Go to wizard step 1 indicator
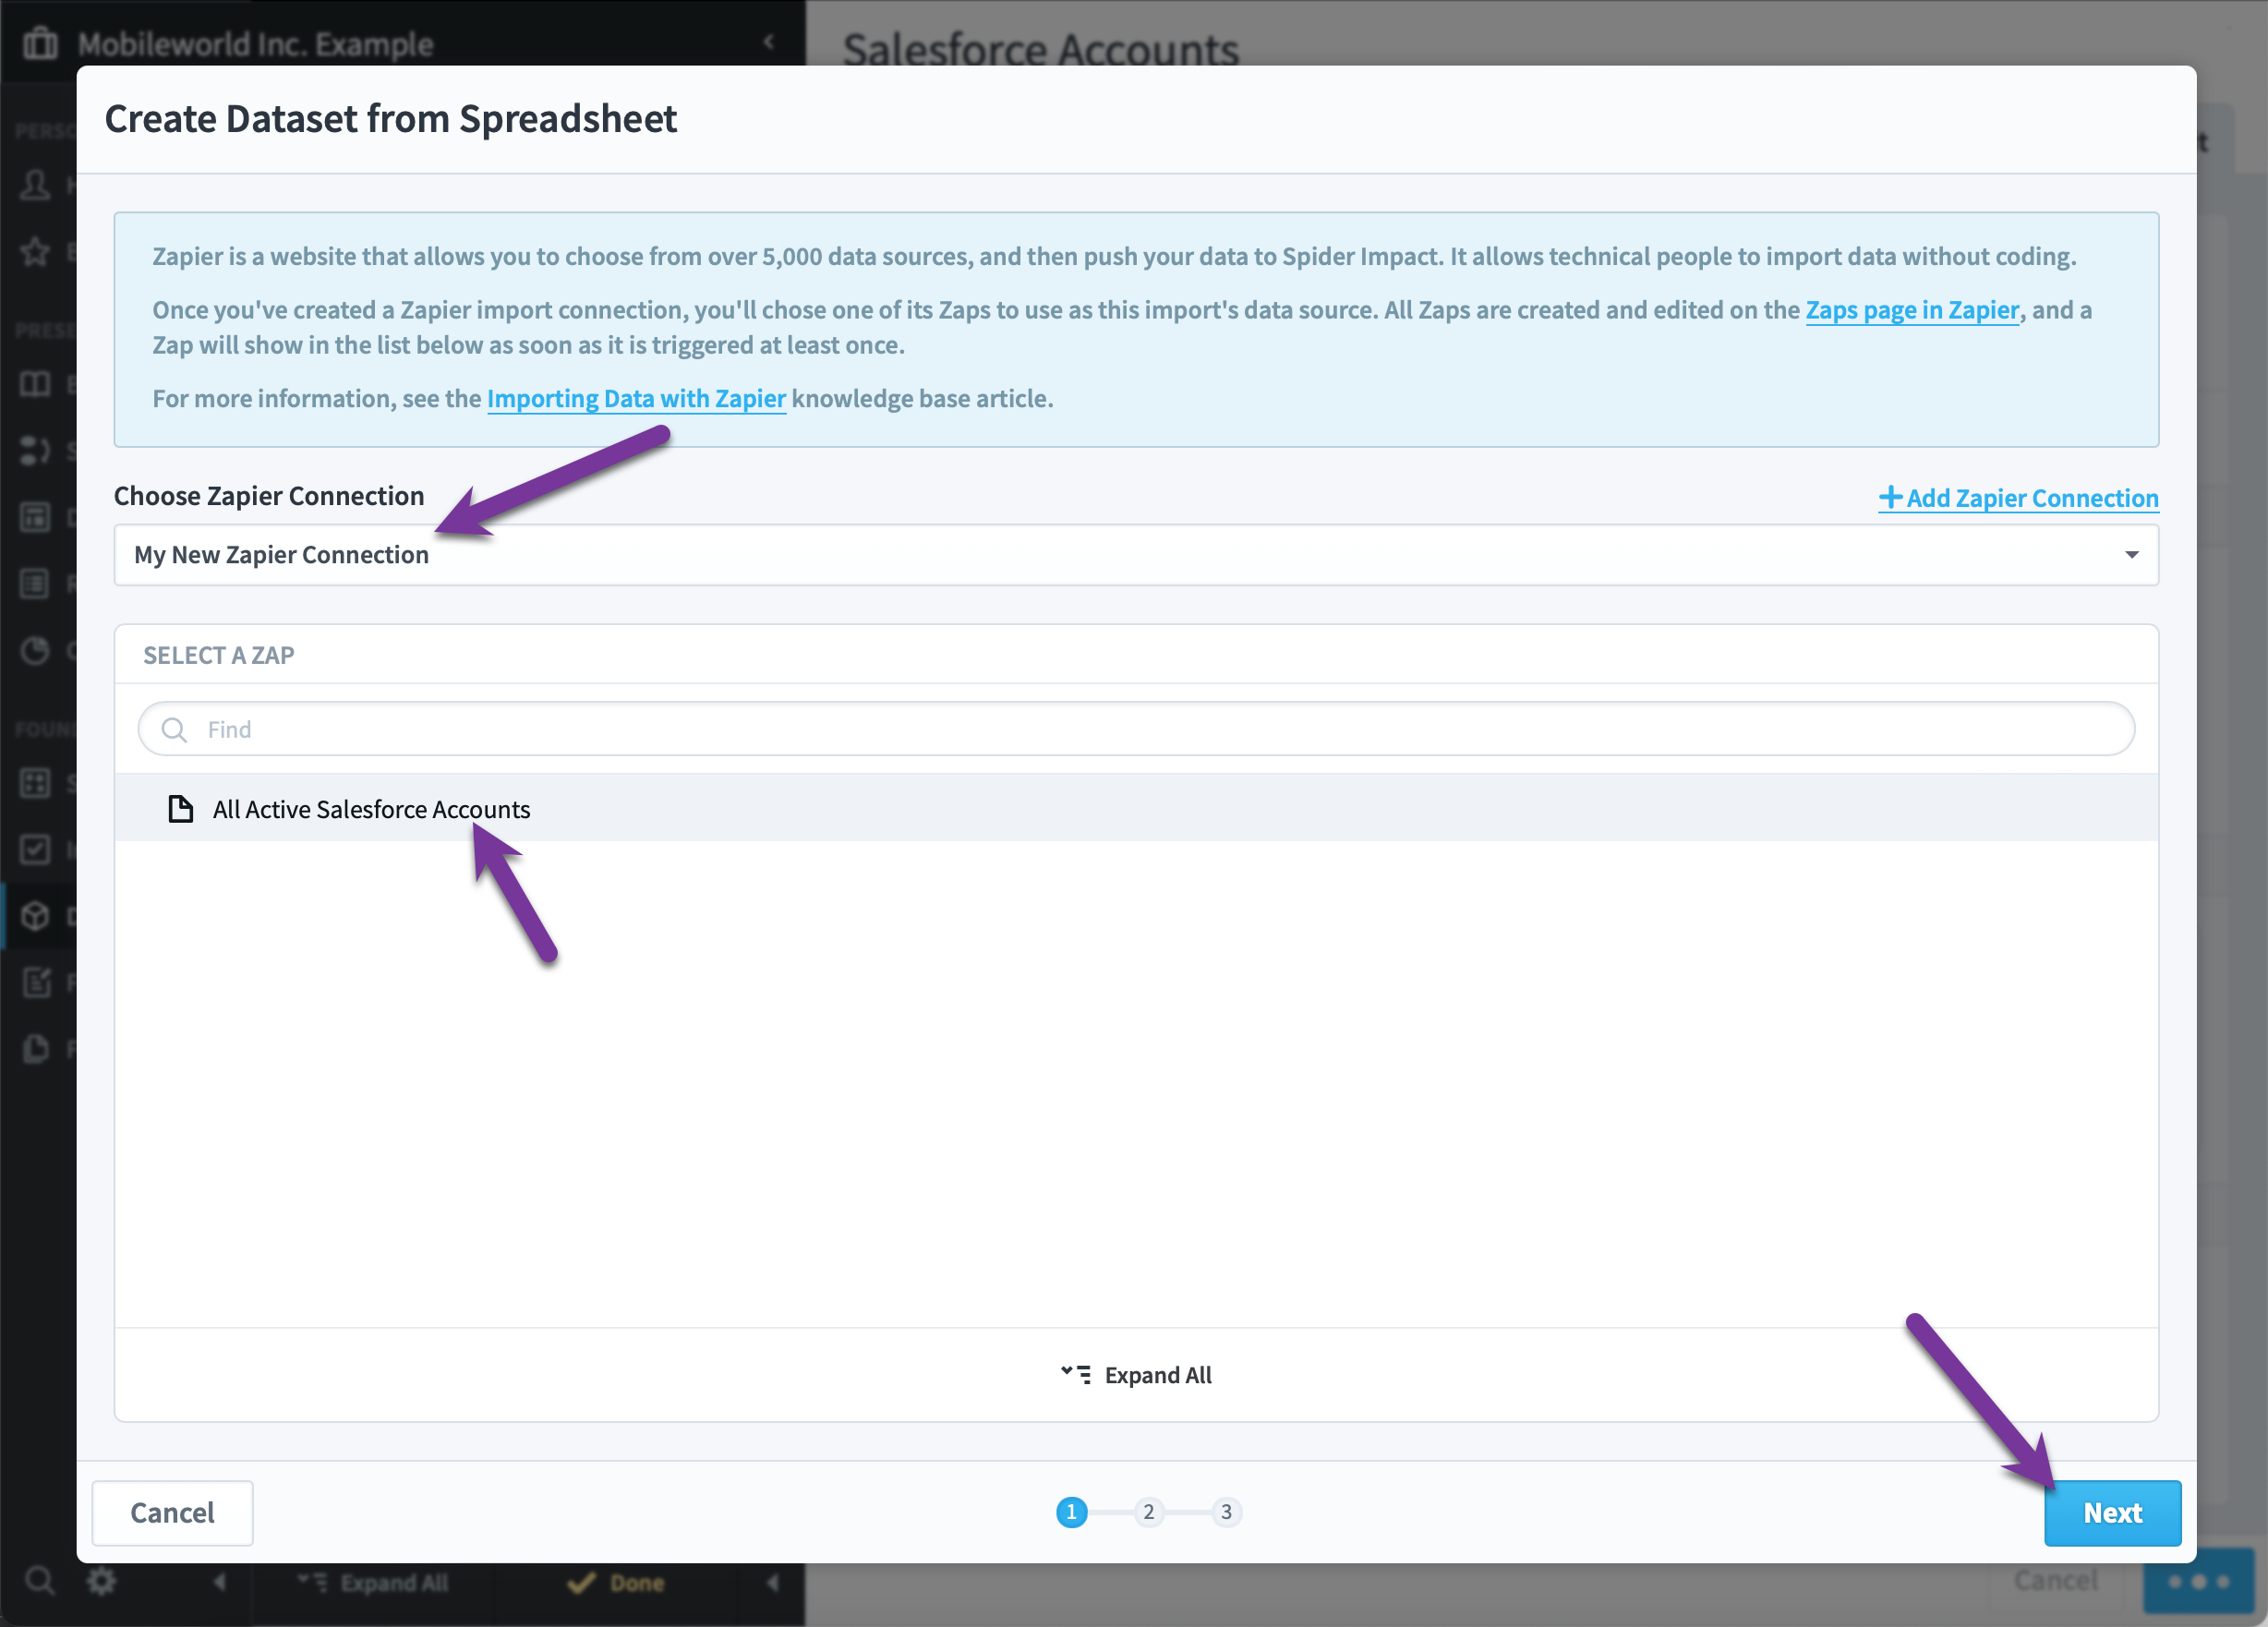2268x1627 pixels. pos(1071,1512)
